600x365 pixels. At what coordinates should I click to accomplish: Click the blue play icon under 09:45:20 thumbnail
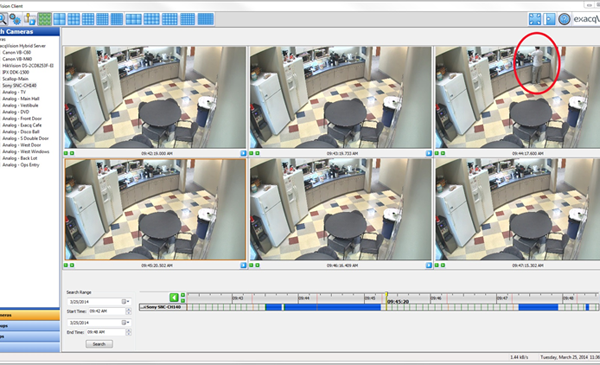click(243, 265)
